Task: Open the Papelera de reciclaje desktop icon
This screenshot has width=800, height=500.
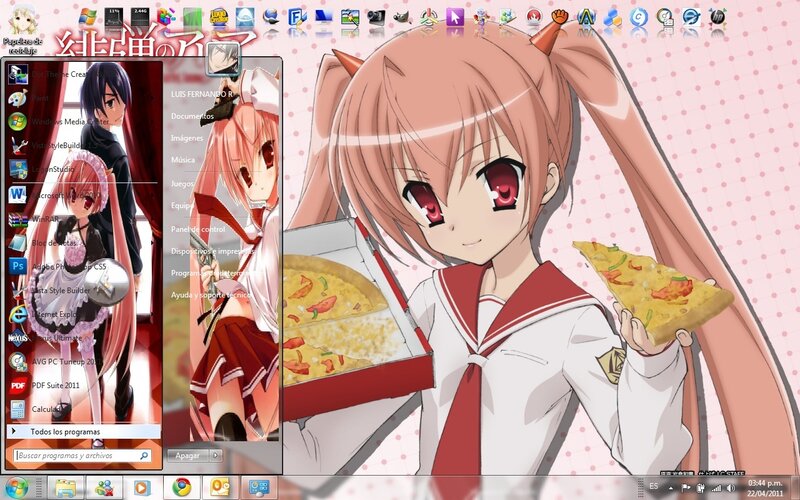Action: click(22, 30)
